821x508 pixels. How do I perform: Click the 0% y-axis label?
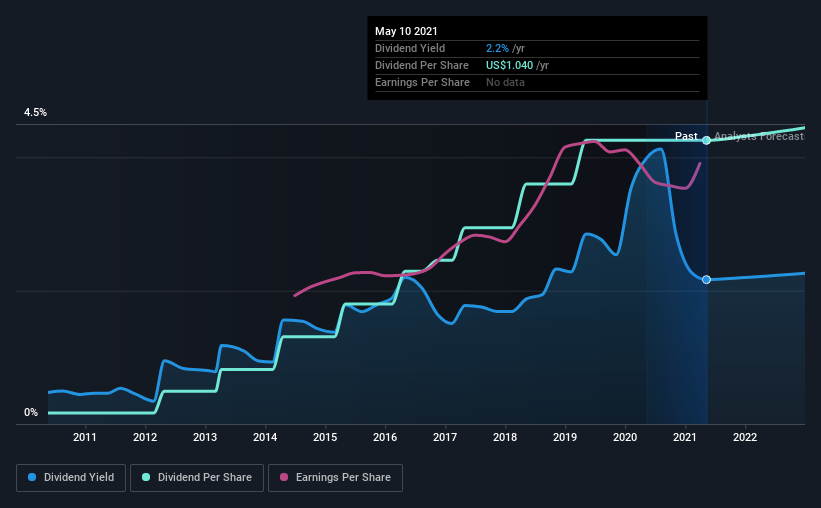pos(31,413)
